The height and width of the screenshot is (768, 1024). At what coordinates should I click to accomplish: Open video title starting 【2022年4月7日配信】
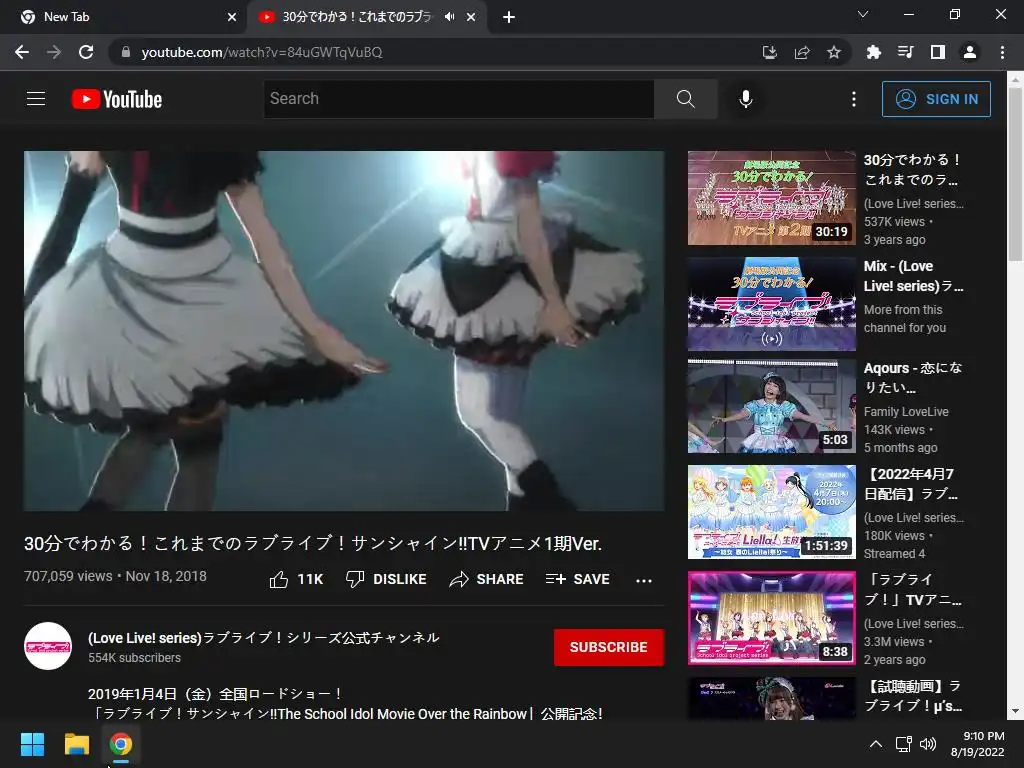pyautogui.click(x=912, y=484)
